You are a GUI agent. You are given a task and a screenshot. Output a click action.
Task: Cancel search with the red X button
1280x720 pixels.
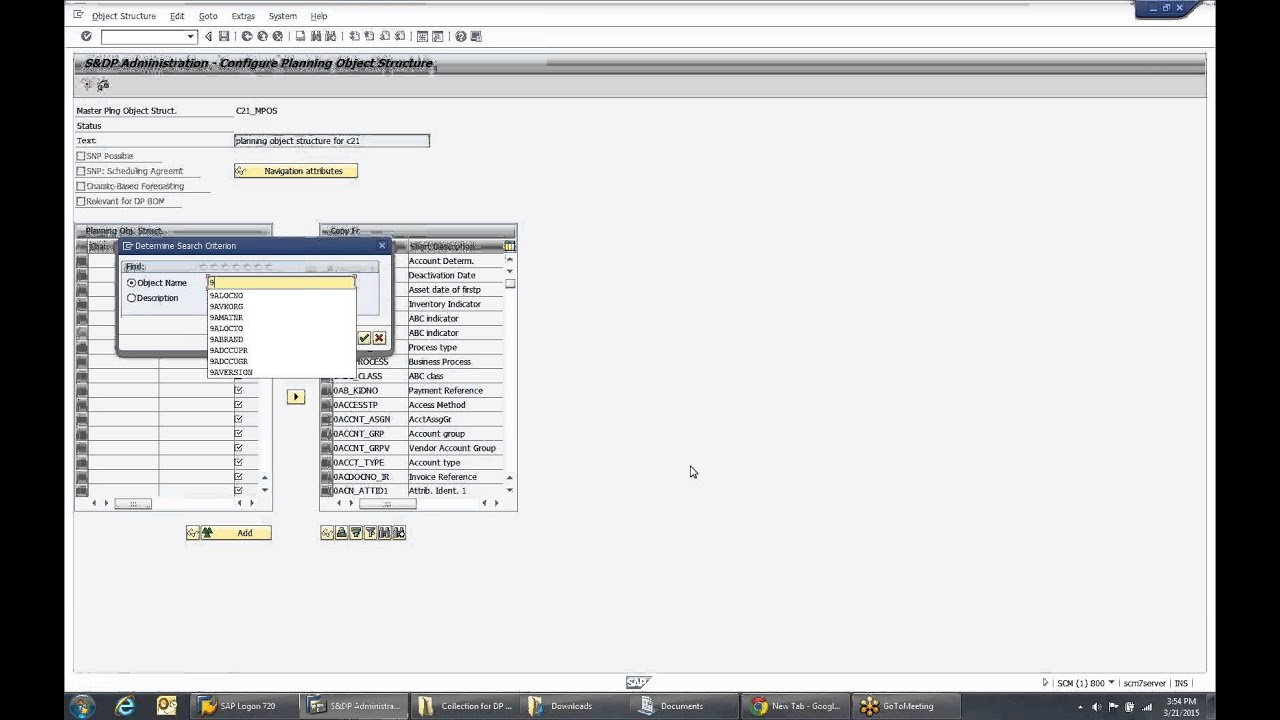coord(379,338)
